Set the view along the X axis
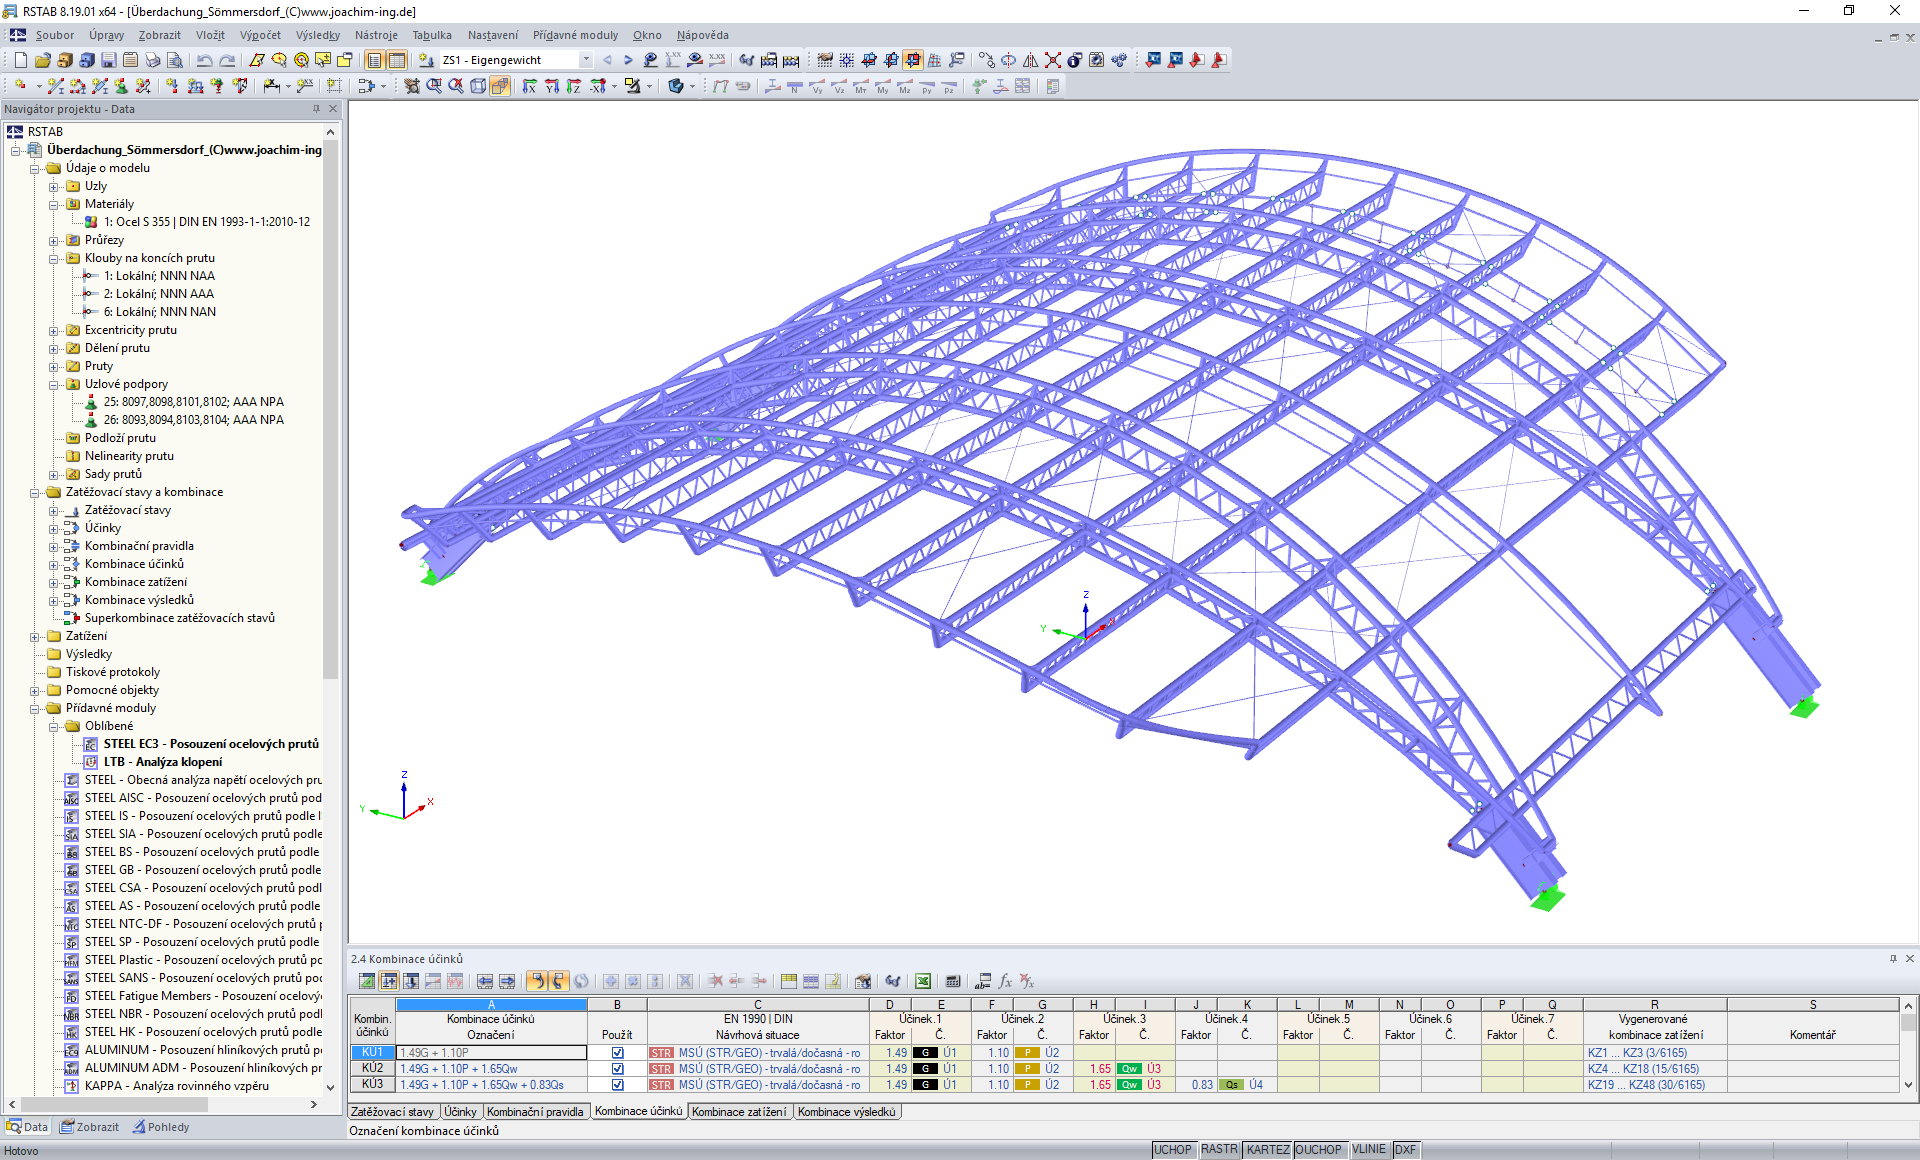Image resolution: width=1920 pixels, height=1160 pixels. coord(531,86)
